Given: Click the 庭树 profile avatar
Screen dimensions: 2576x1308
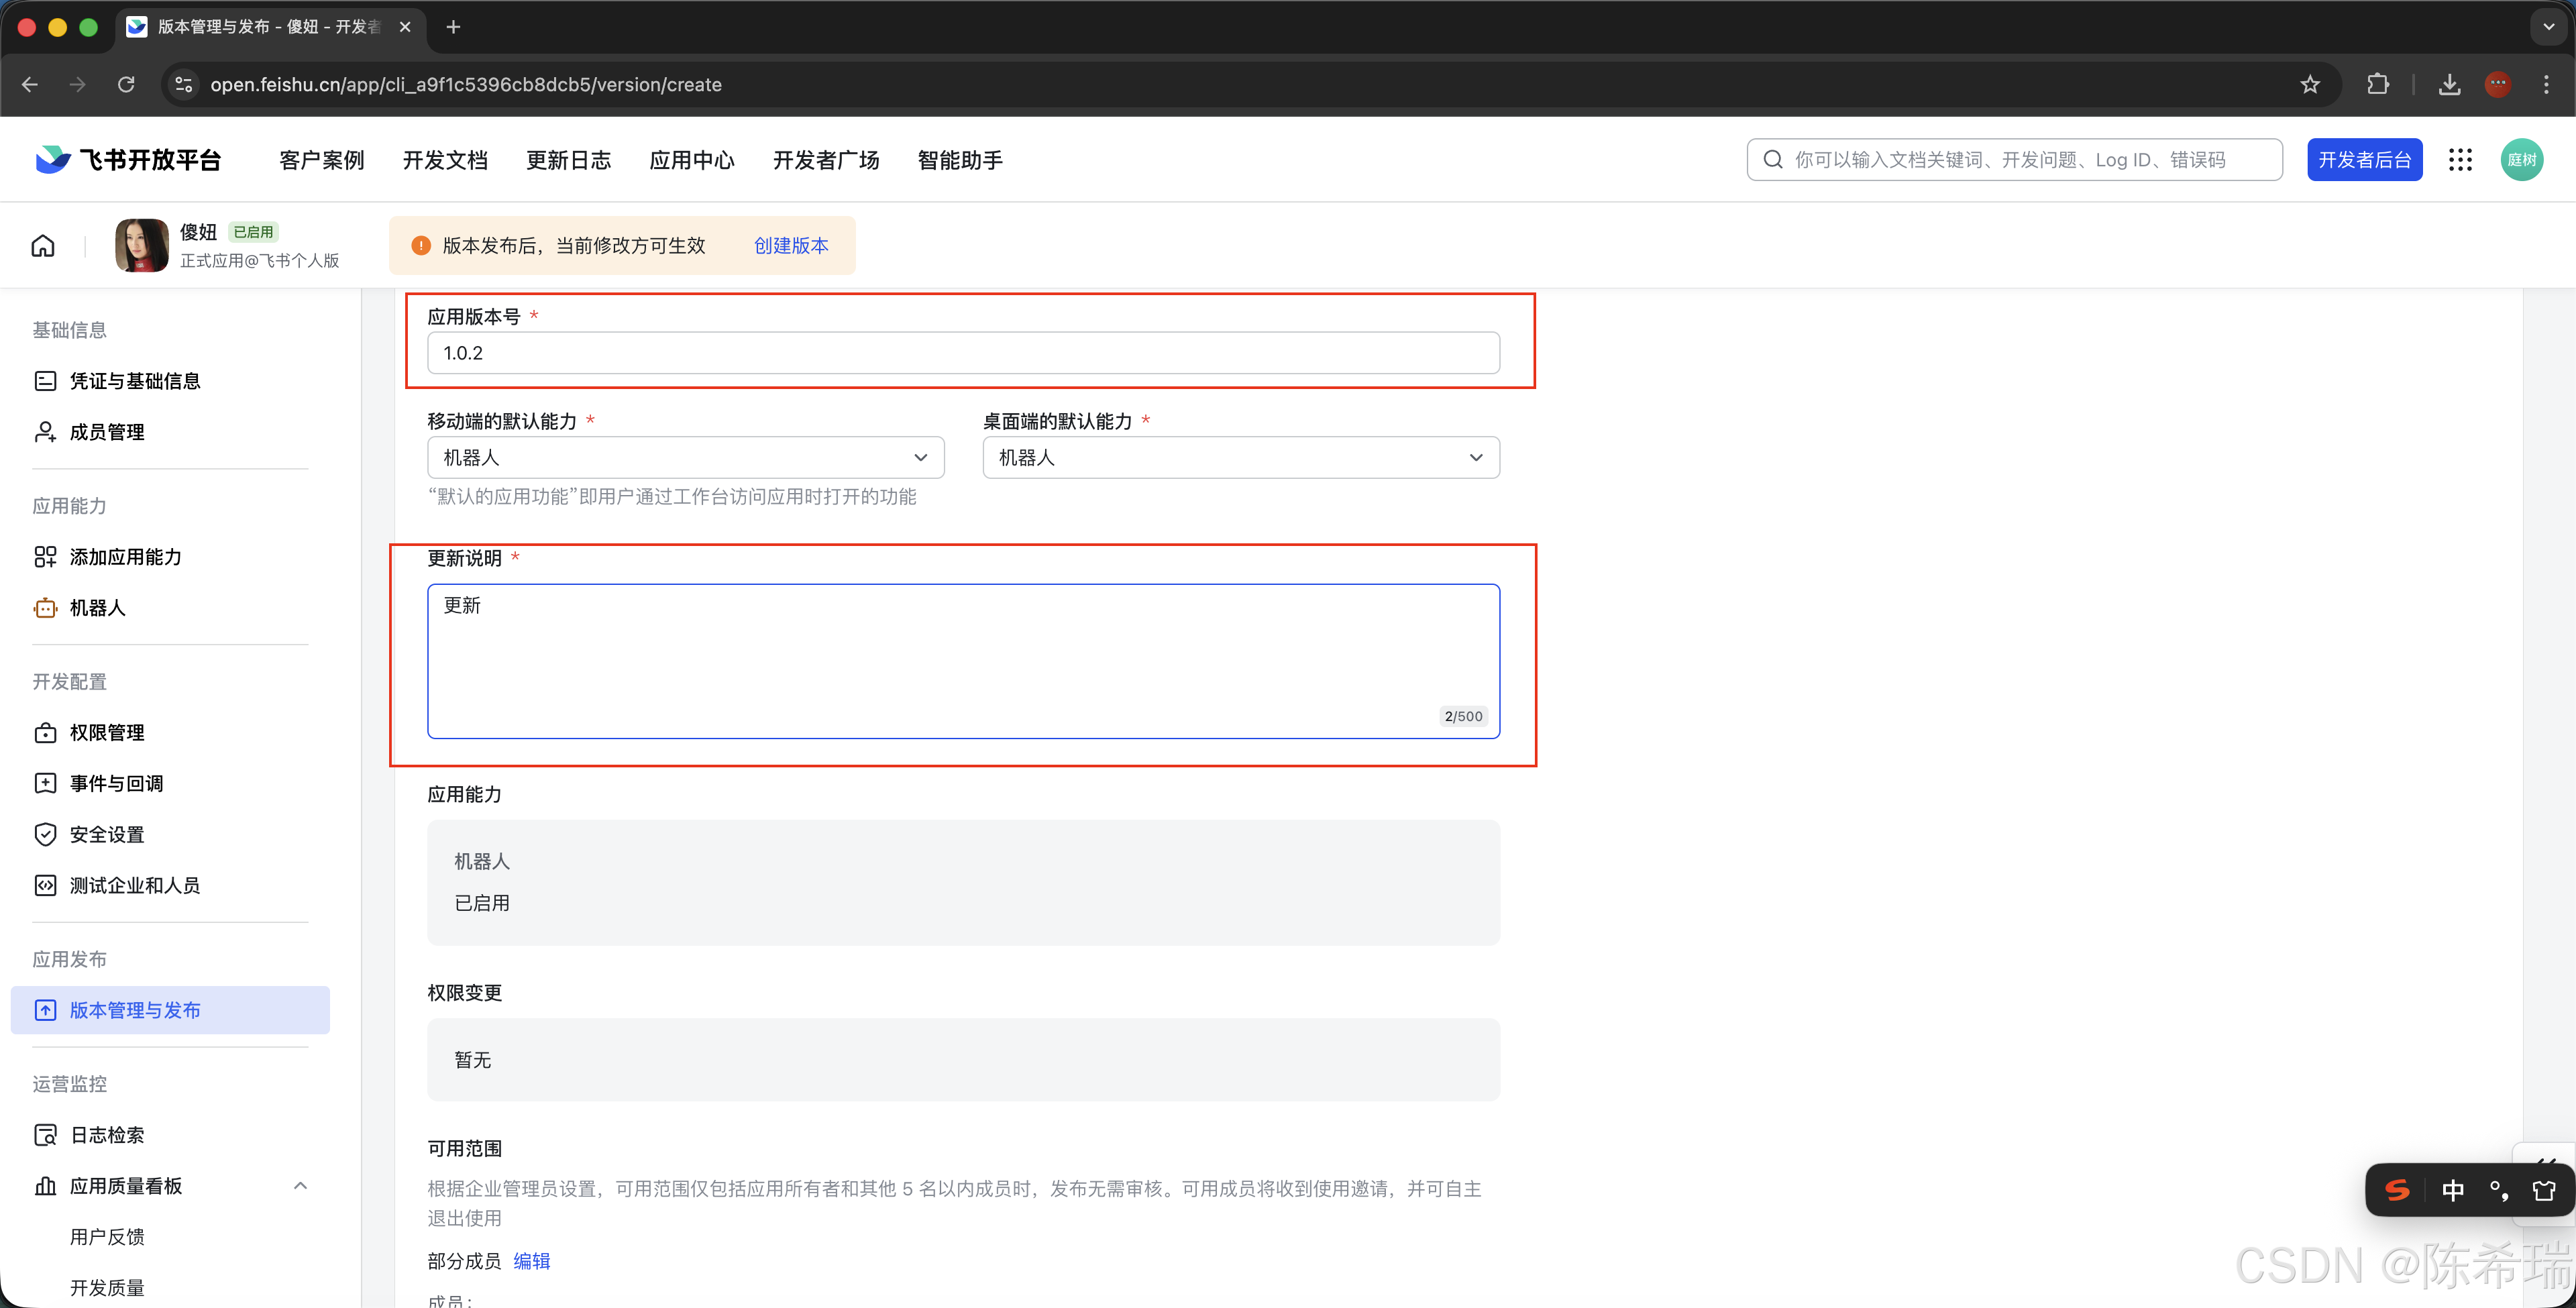Looking at the screenshot, I should 2522,159.
